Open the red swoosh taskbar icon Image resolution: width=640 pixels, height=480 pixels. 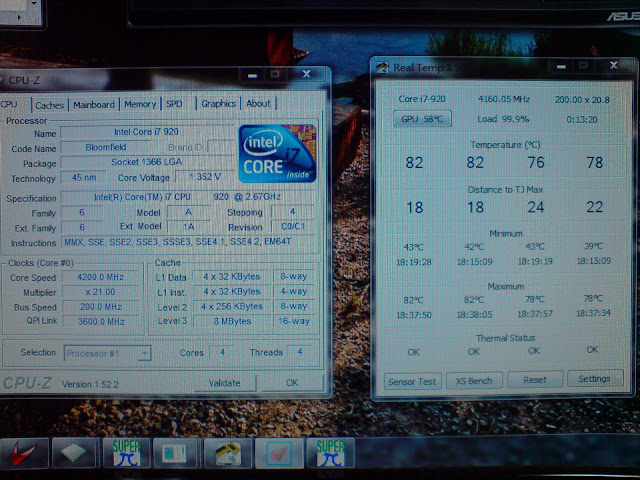(23, 453)
